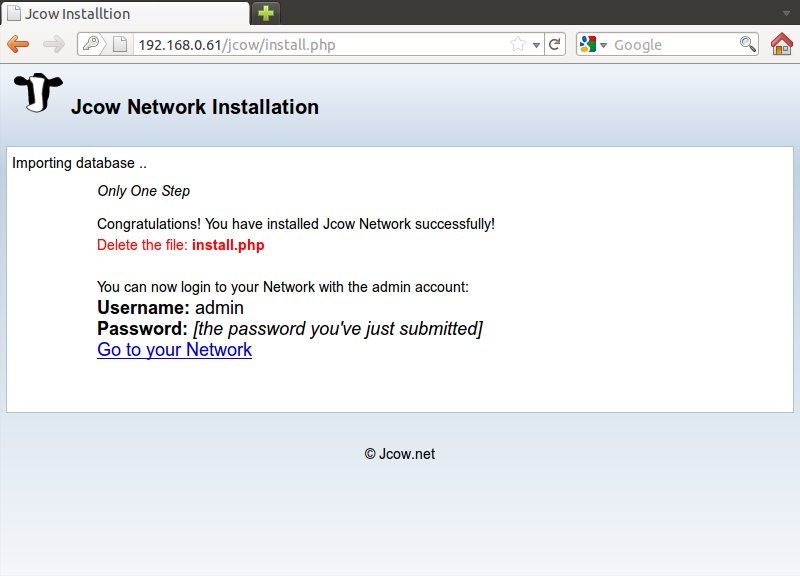Expand the address bar history dropdown
Viewport: 800px width, 576px height.
(x=536, y=45)
